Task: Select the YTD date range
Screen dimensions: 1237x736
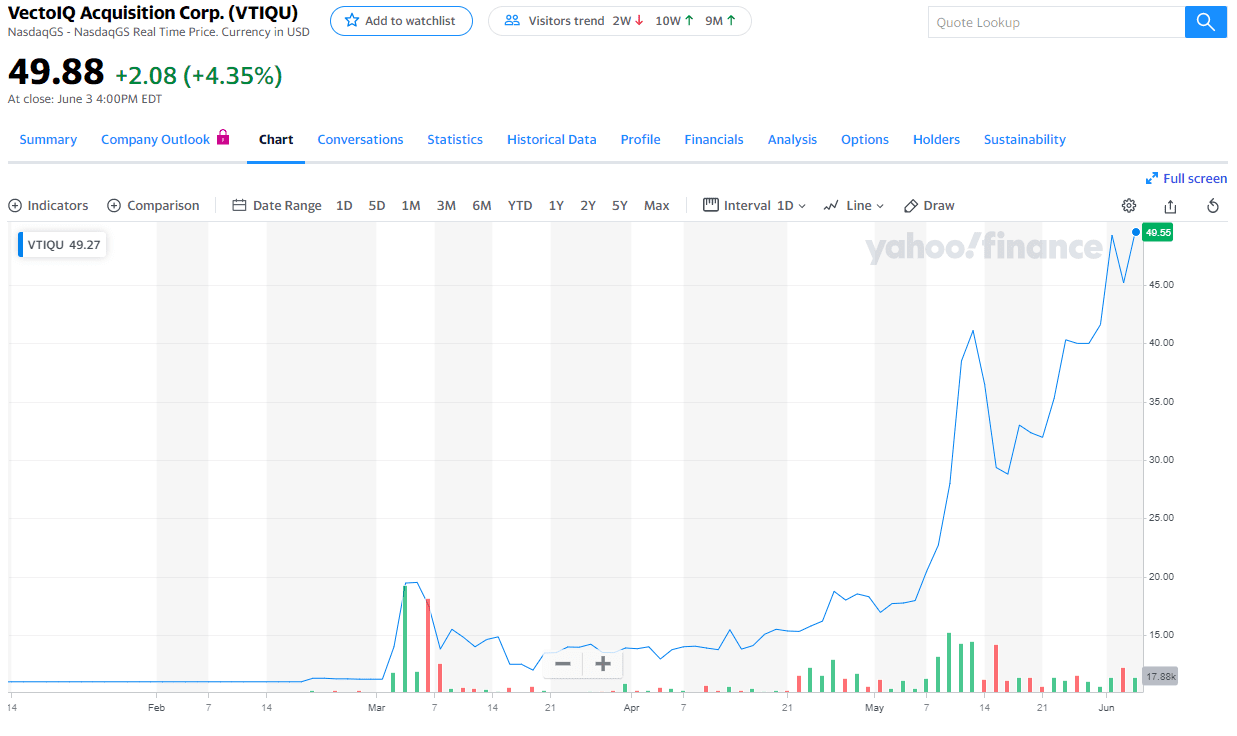Action: (520, 206)
